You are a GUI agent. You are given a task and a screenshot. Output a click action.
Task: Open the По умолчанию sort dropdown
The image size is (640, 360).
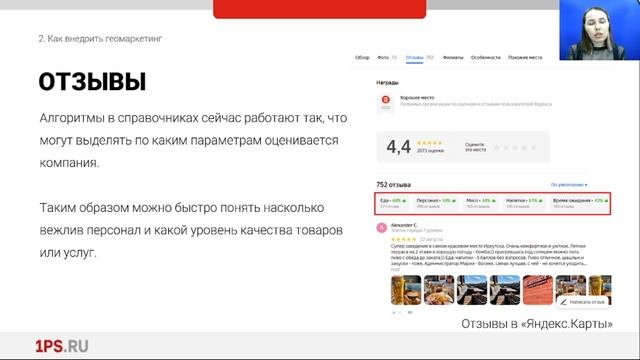(x=569, y=185)
